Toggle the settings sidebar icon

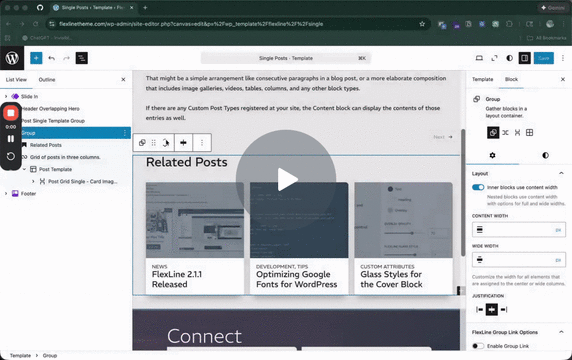(x=525, y=58)
